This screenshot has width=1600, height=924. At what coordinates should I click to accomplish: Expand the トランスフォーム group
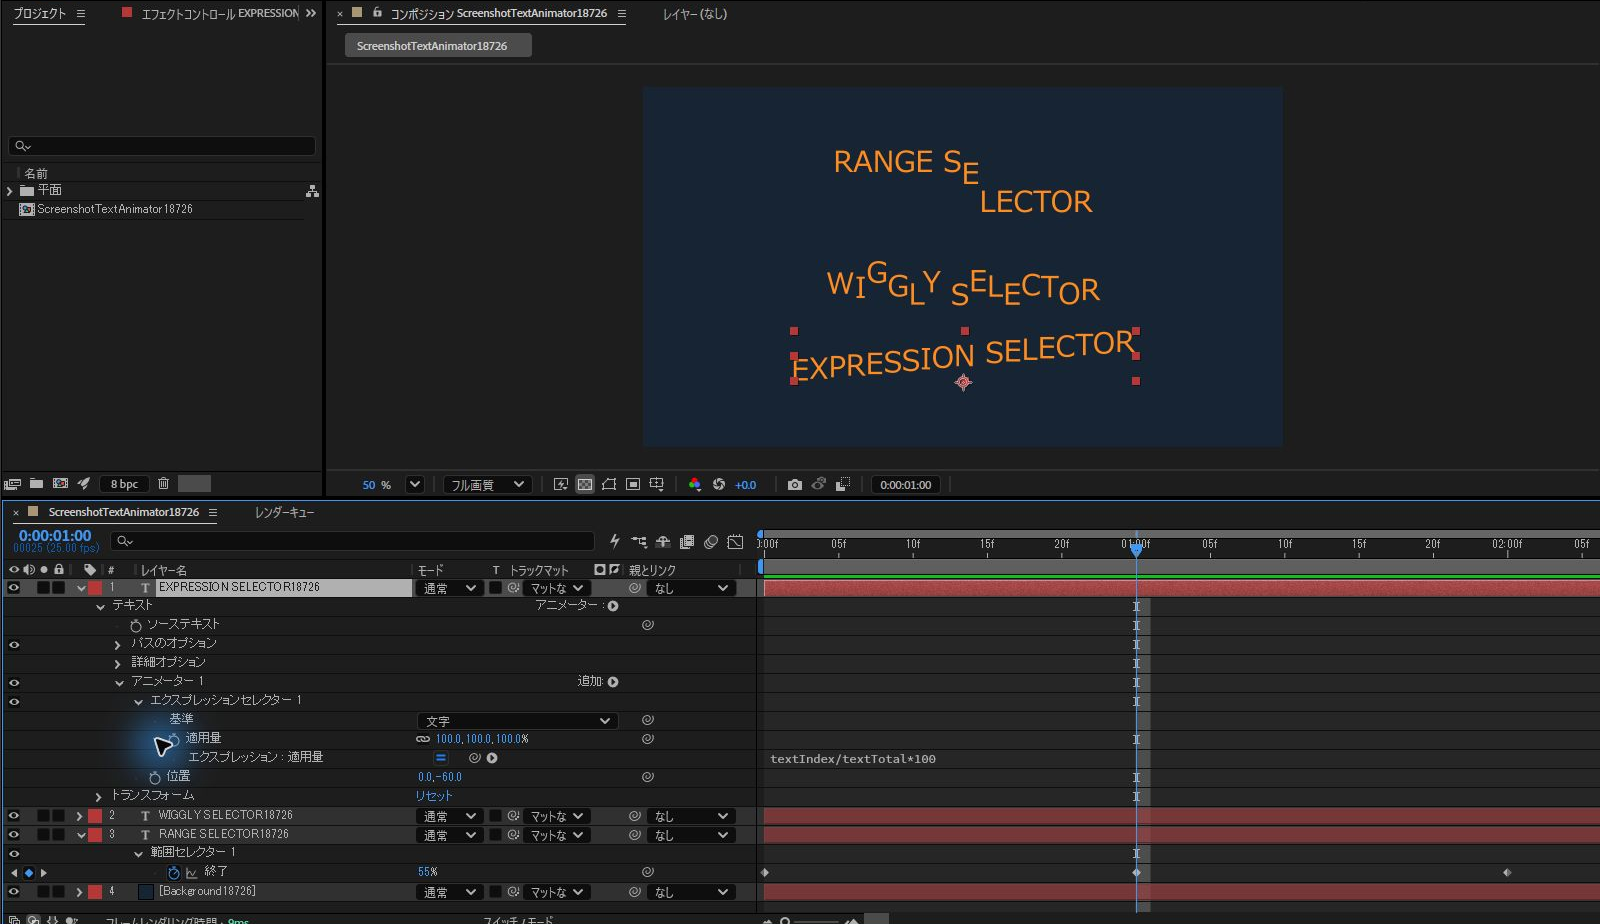[99, 797]
